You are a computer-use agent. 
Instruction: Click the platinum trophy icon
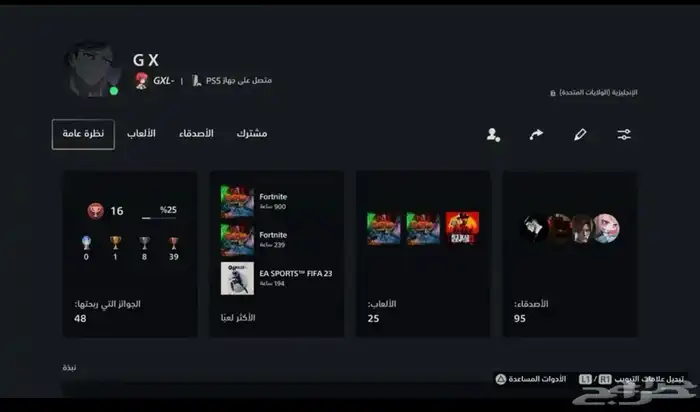(86, 243)
